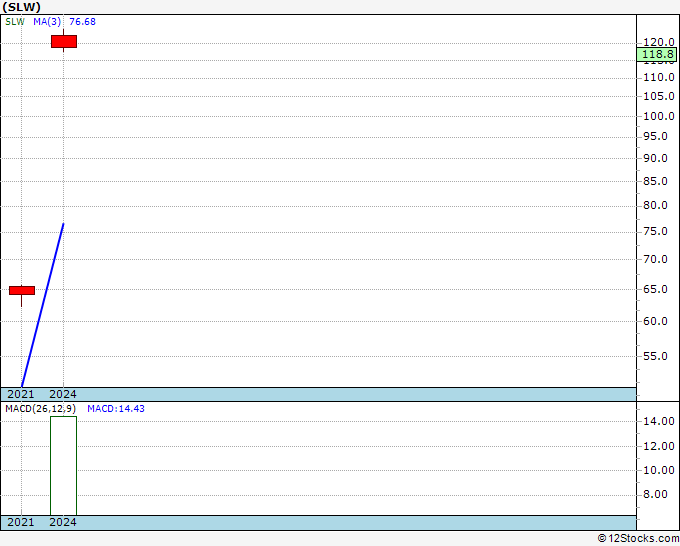
Task: Click the 90.0 price axis label
Action: tap(655, 158)
